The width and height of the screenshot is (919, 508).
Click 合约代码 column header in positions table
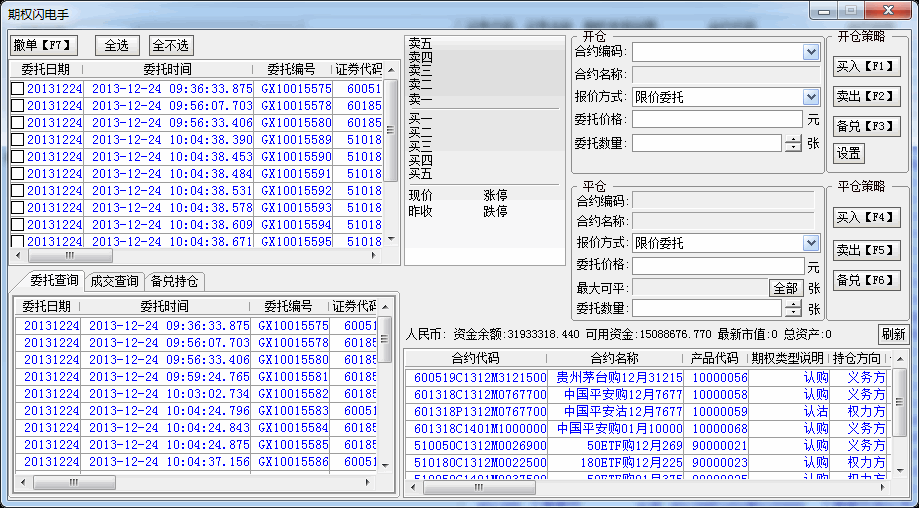475,358
